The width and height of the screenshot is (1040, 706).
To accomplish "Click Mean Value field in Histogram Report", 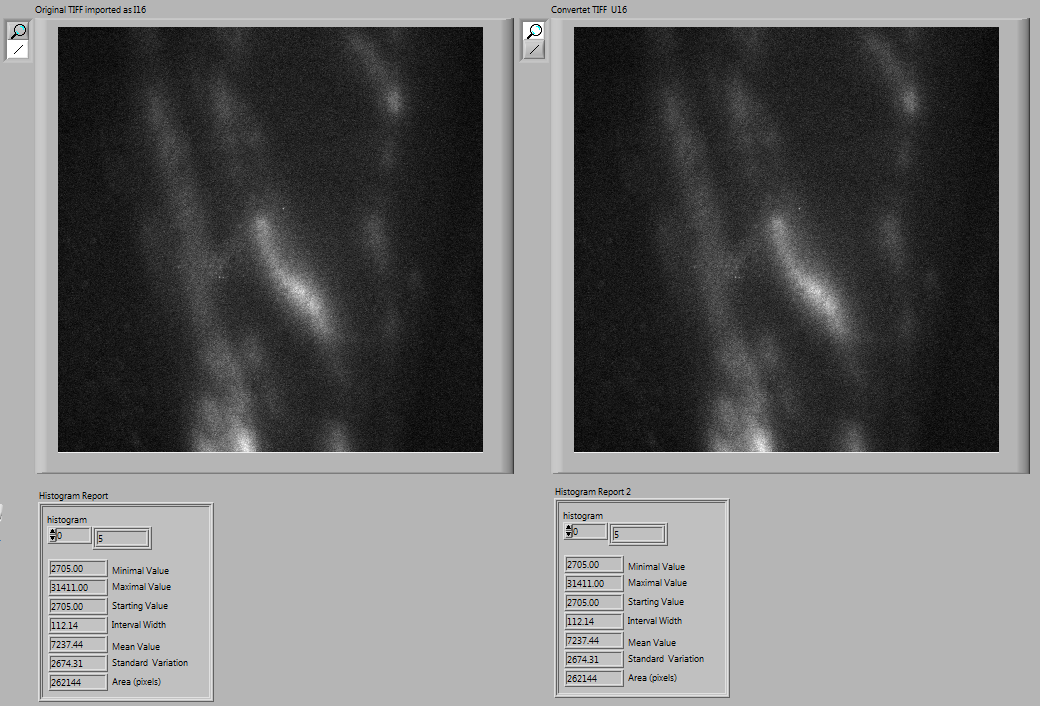I will tap(78, 645).
